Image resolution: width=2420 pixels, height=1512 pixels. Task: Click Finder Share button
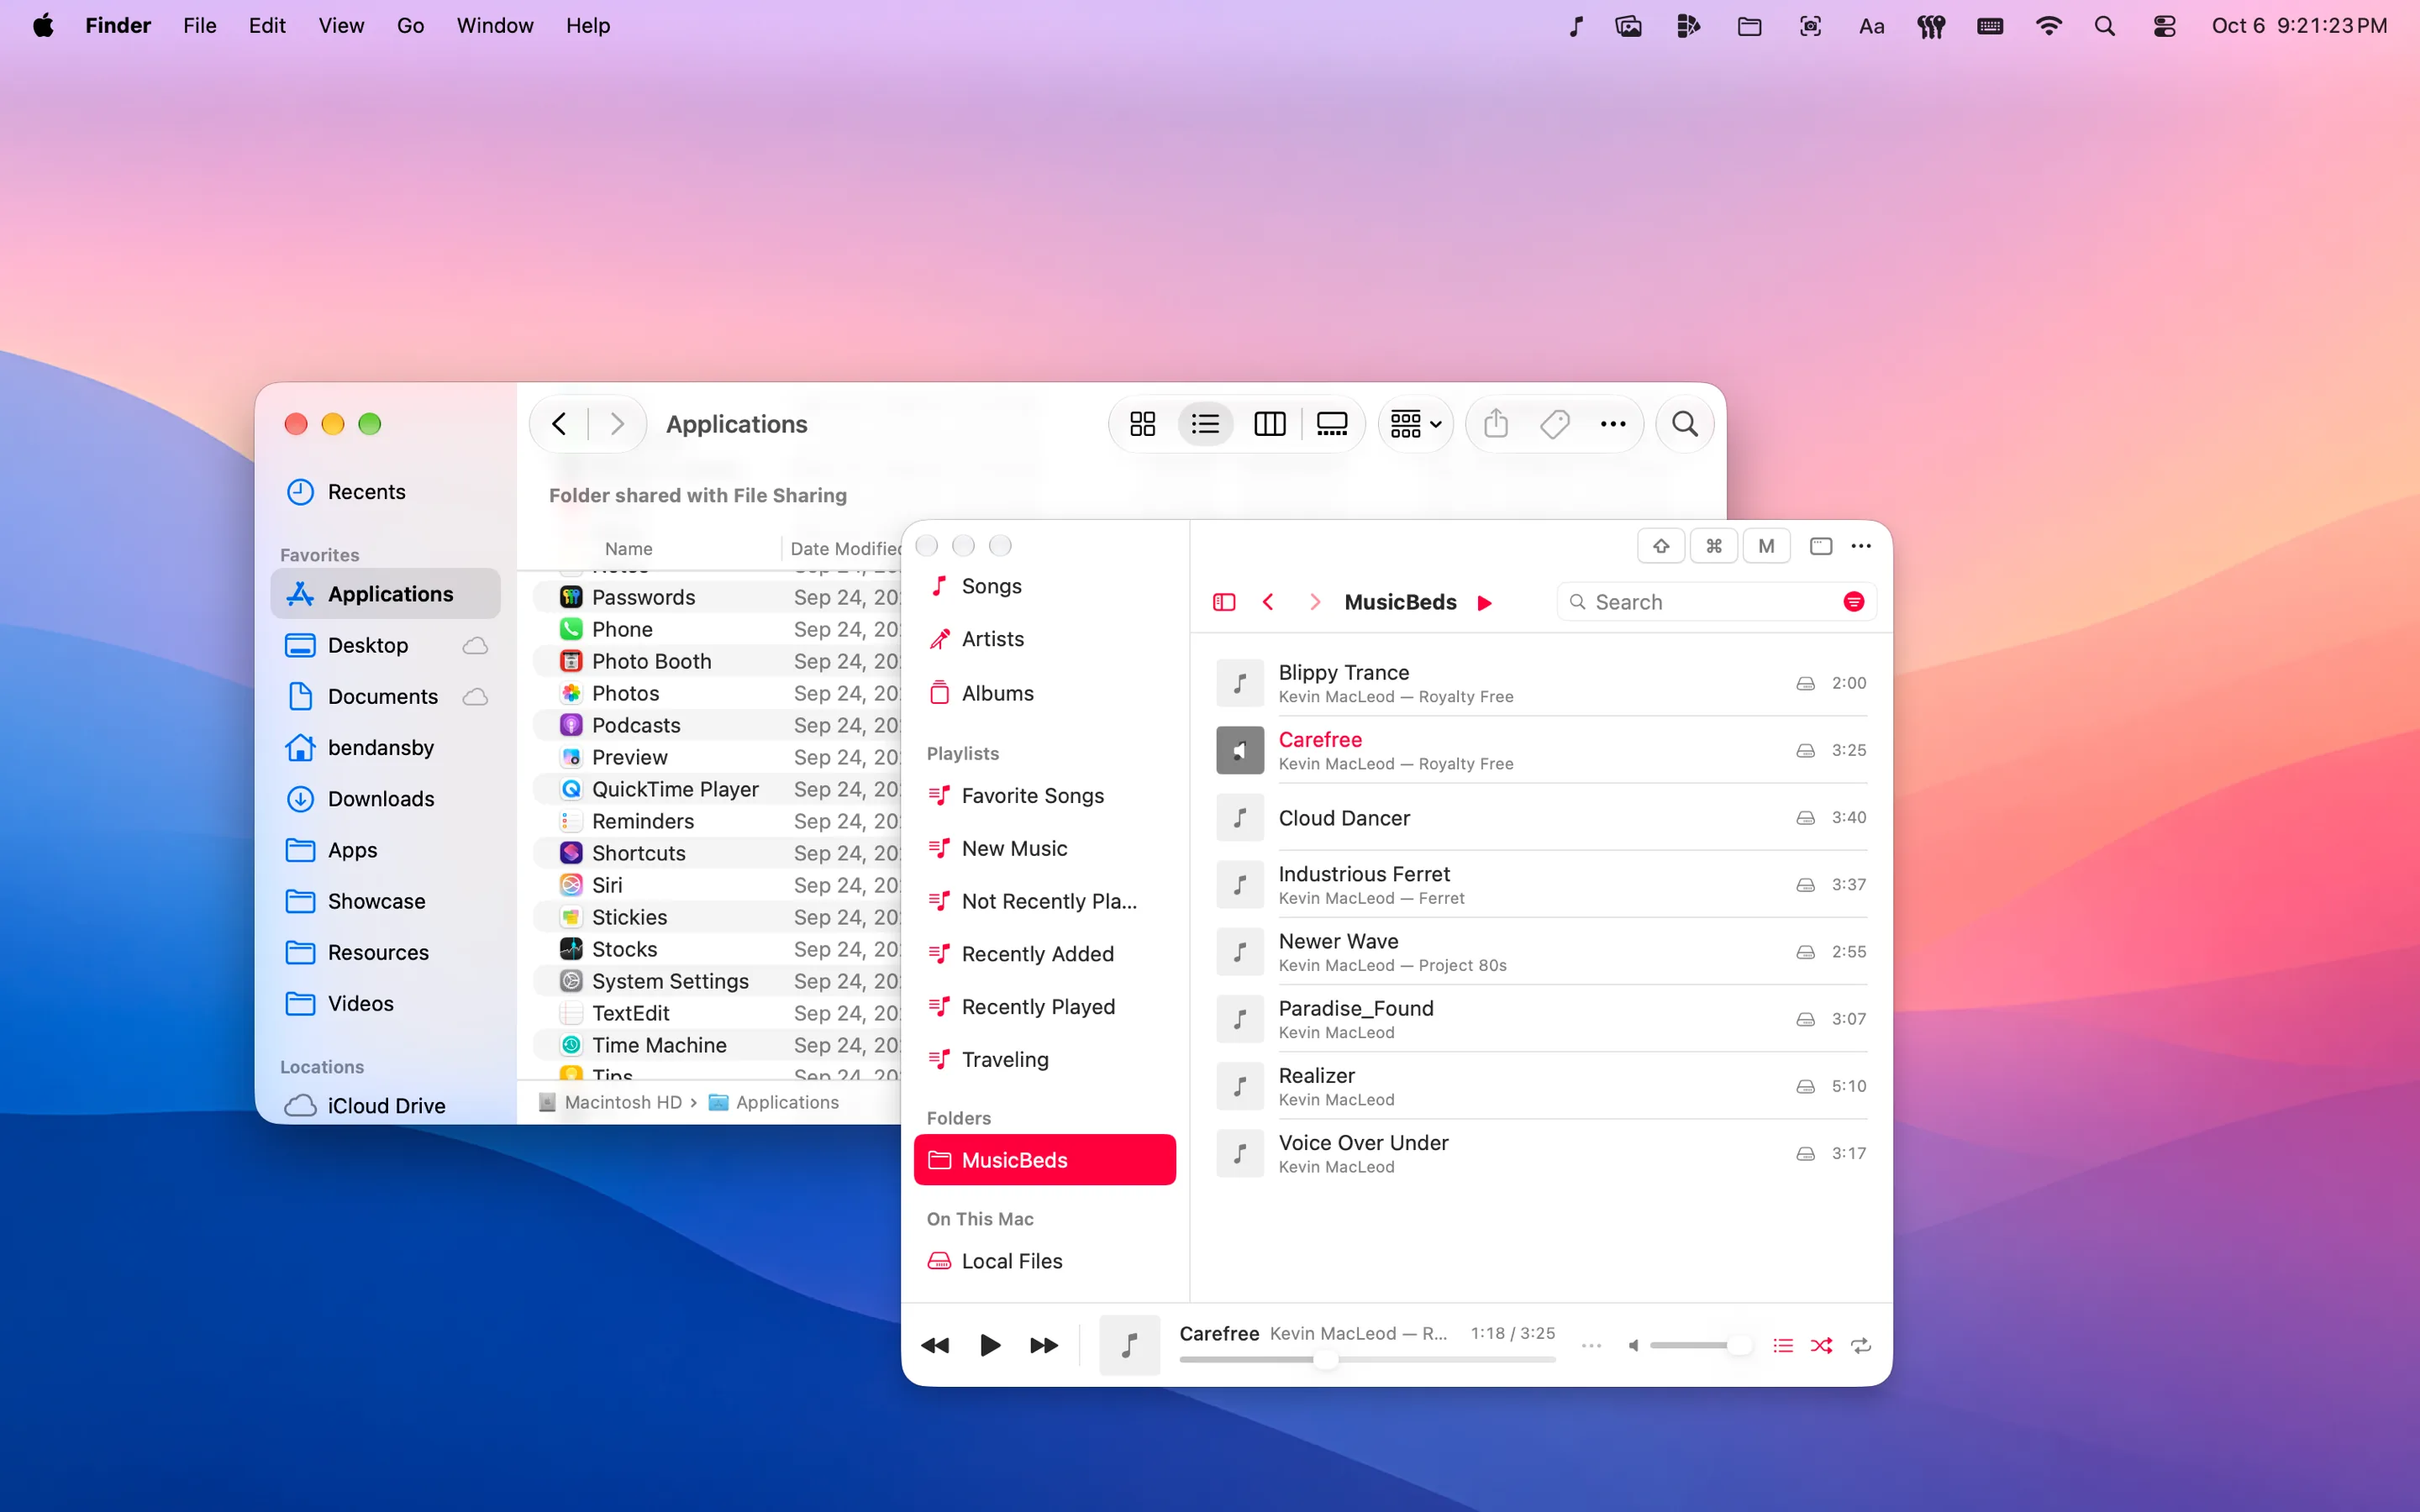coord(1496,424)
